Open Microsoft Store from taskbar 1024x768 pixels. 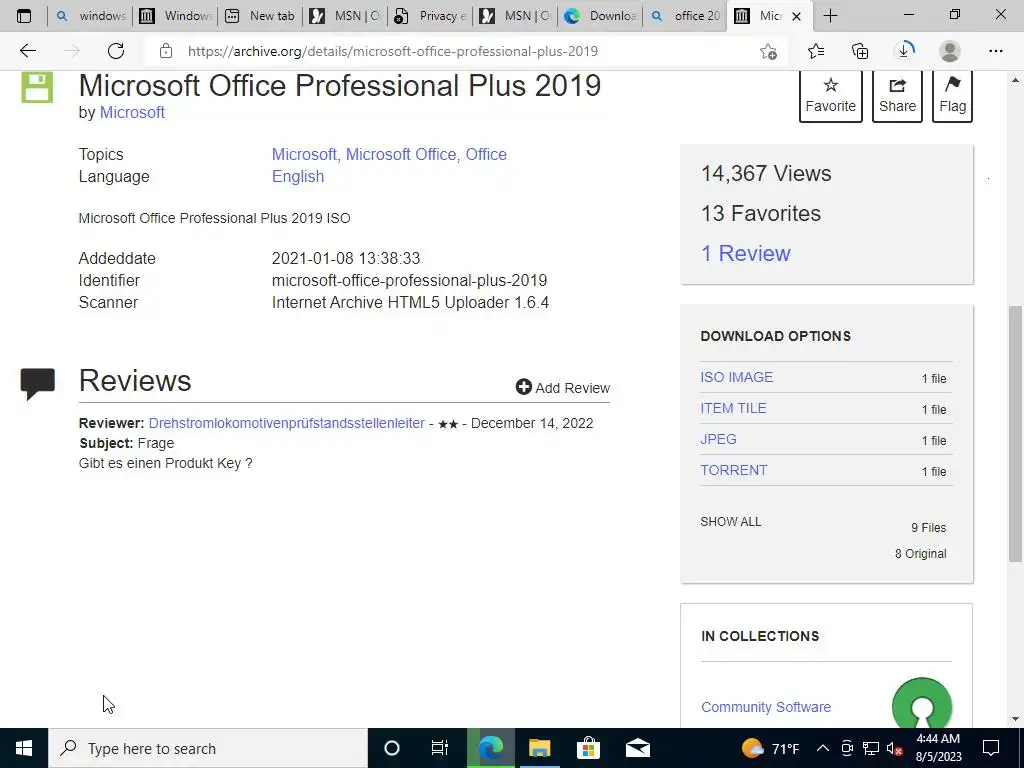pos(588,748)
